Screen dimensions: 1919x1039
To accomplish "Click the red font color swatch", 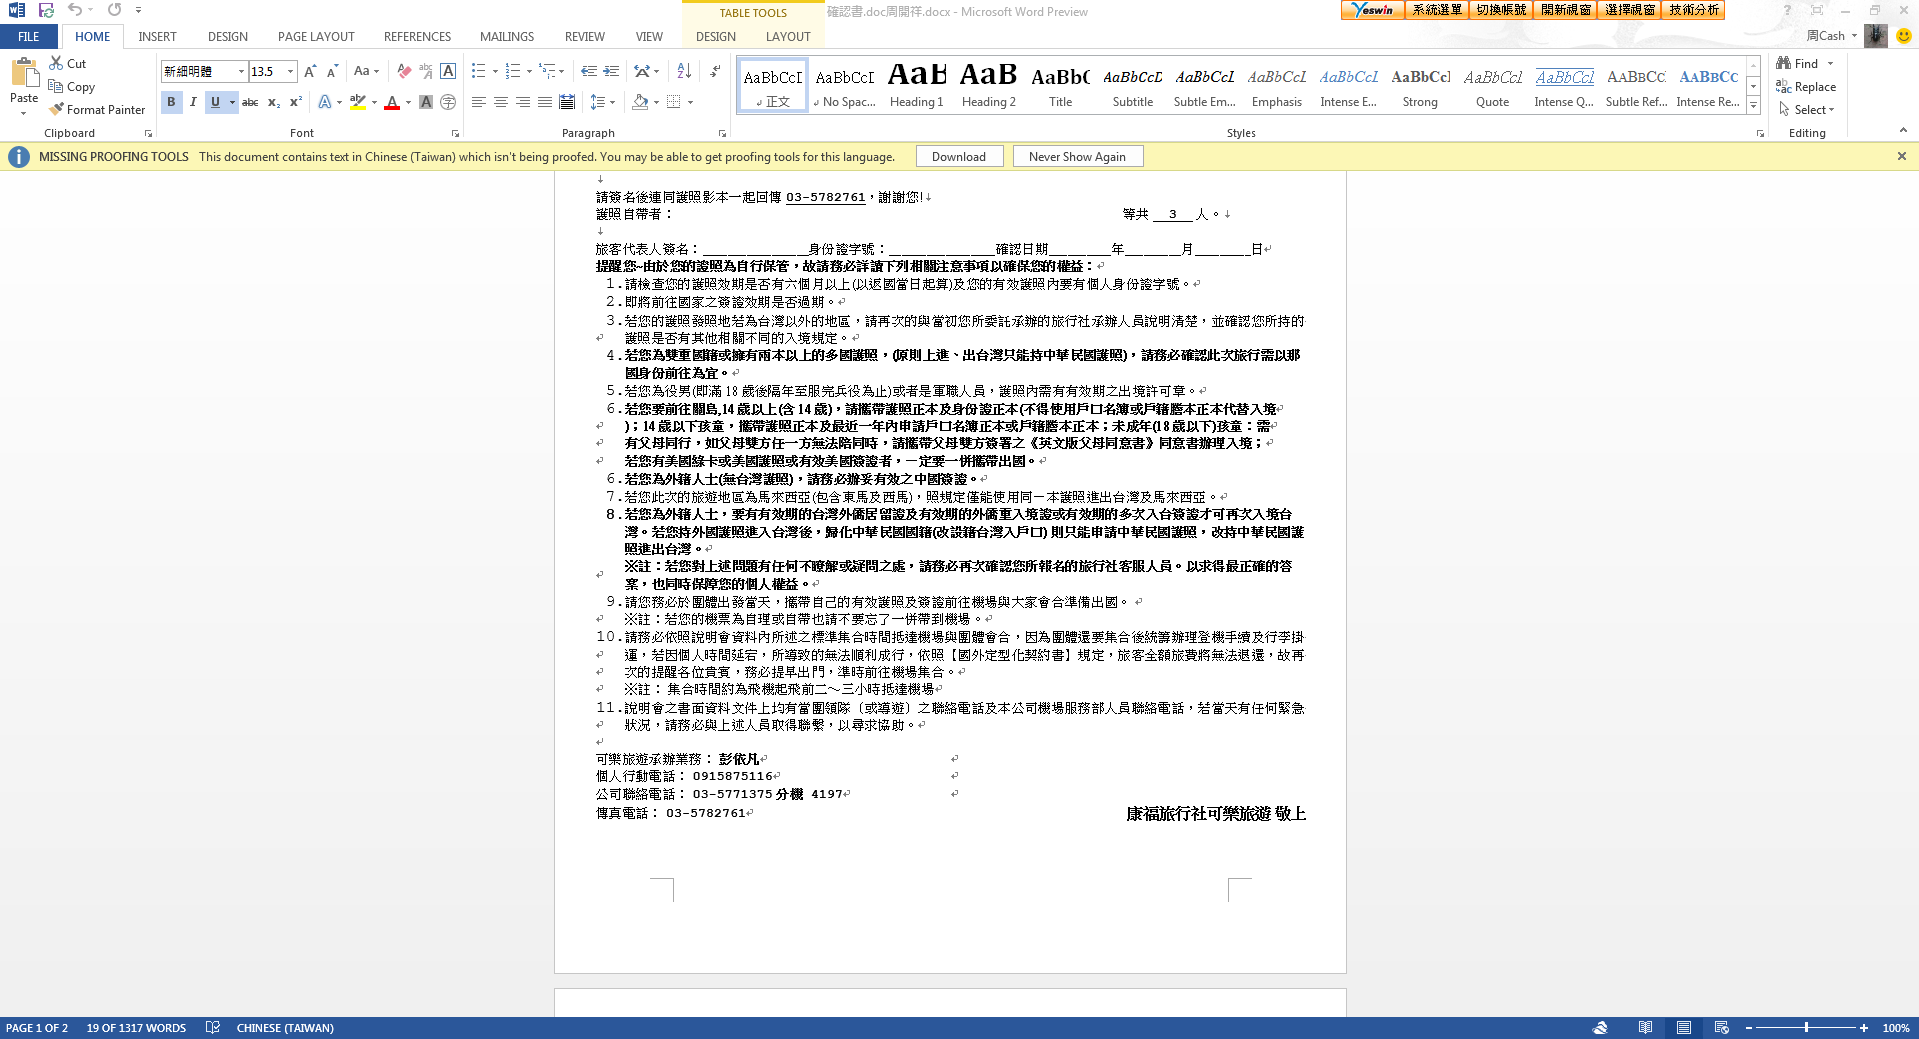I will 392,102.
